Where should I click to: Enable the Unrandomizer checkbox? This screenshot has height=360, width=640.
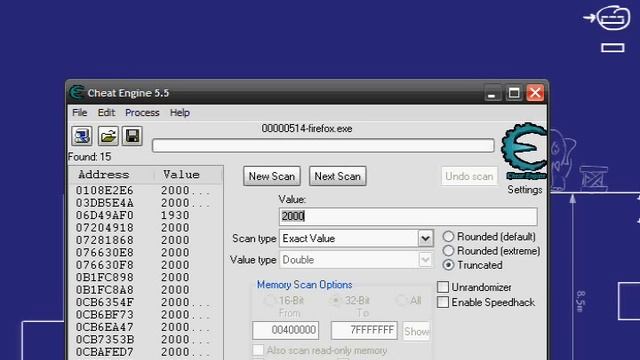[443, 287]
